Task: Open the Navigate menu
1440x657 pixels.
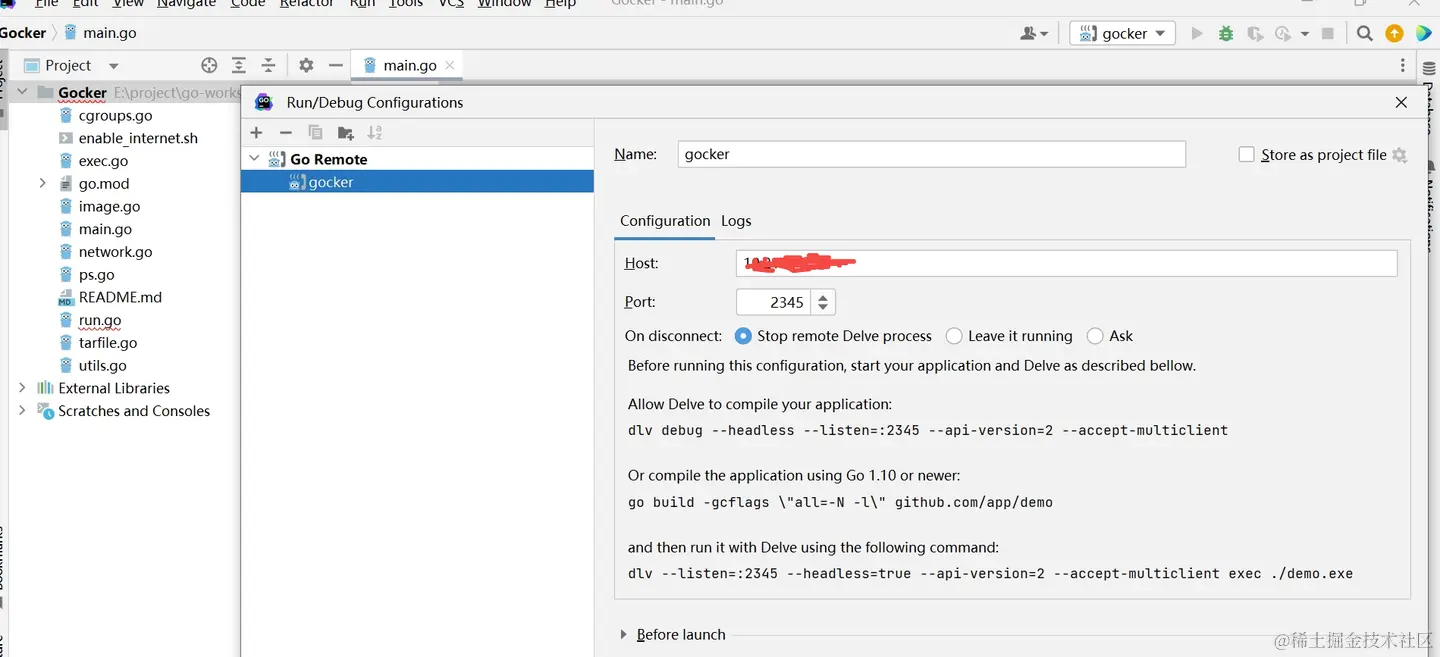Action: tap(186, 4)
